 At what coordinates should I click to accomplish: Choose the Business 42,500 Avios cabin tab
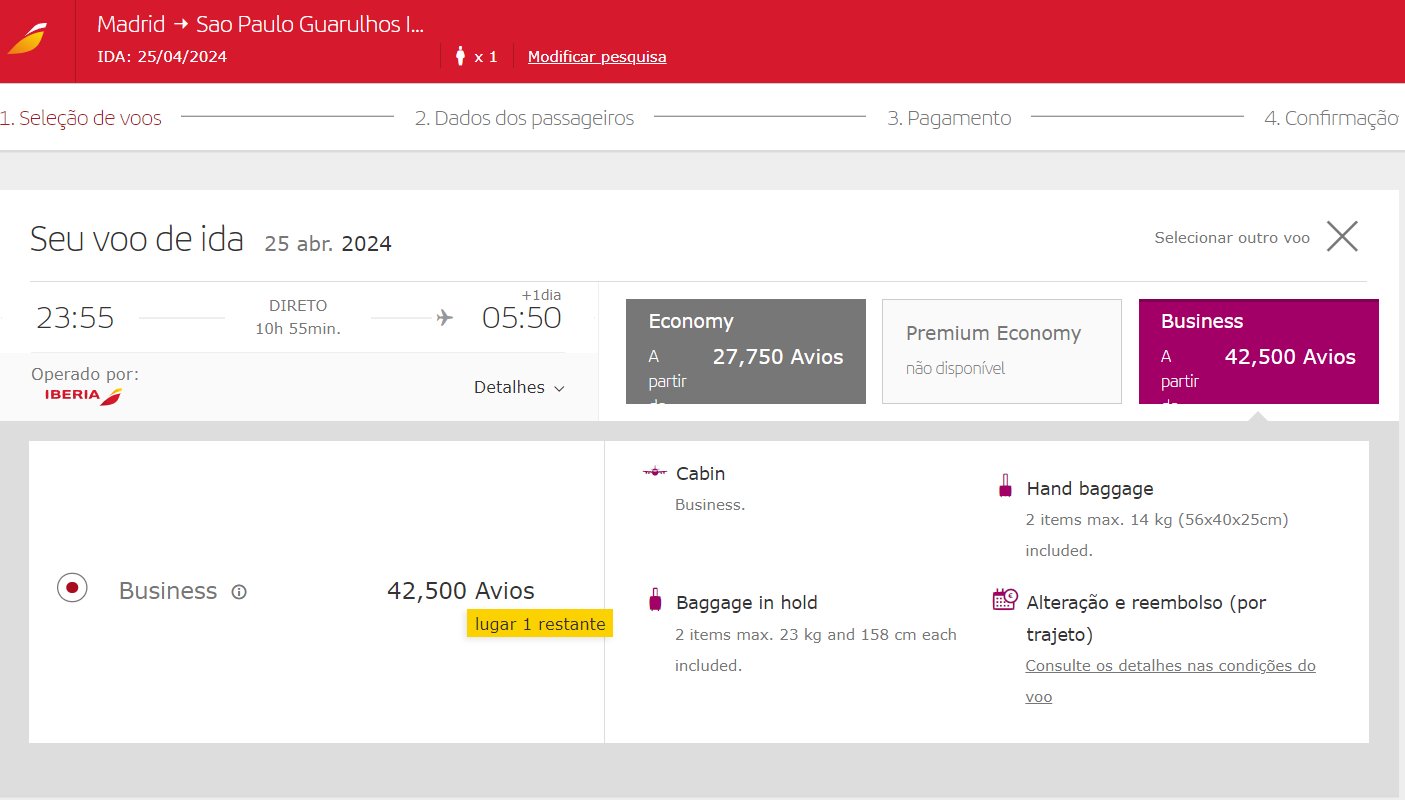click(x=1259, y=351)
